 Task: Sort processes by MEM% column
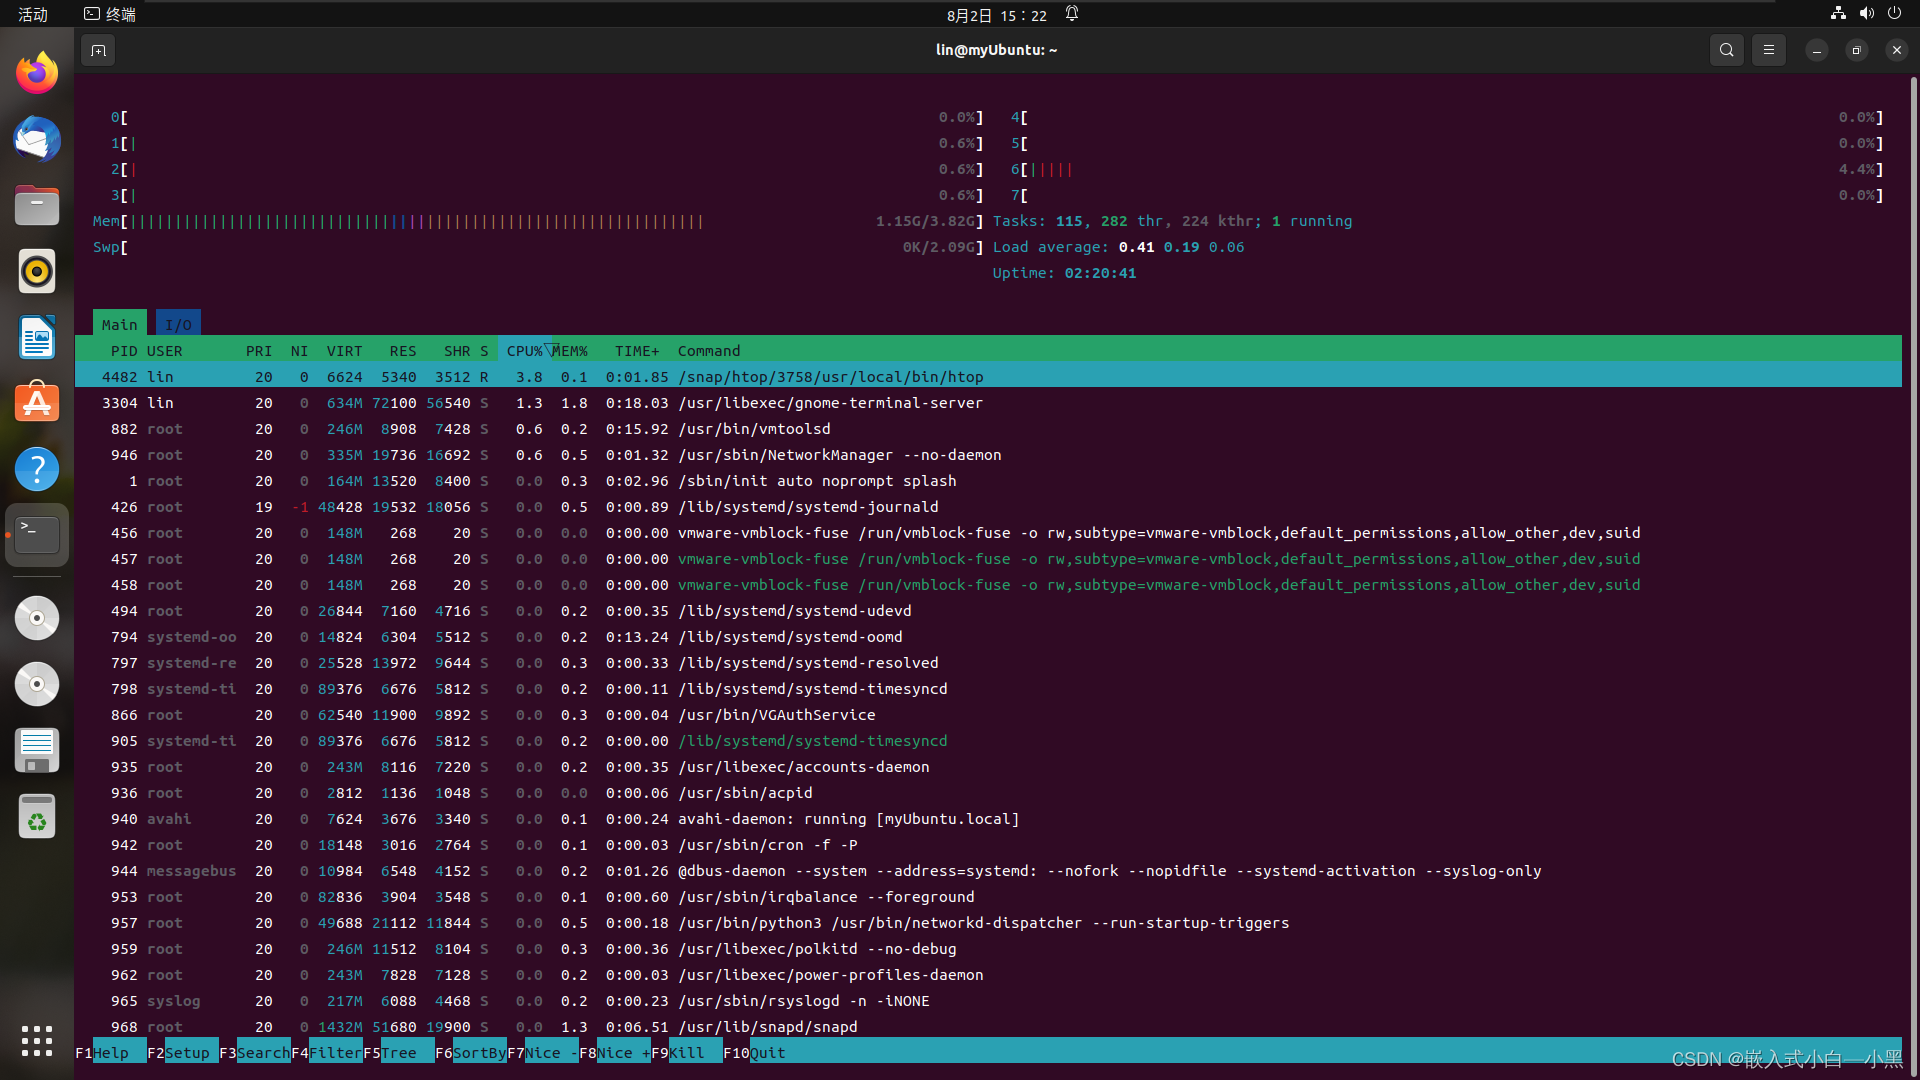coord(570,351)
